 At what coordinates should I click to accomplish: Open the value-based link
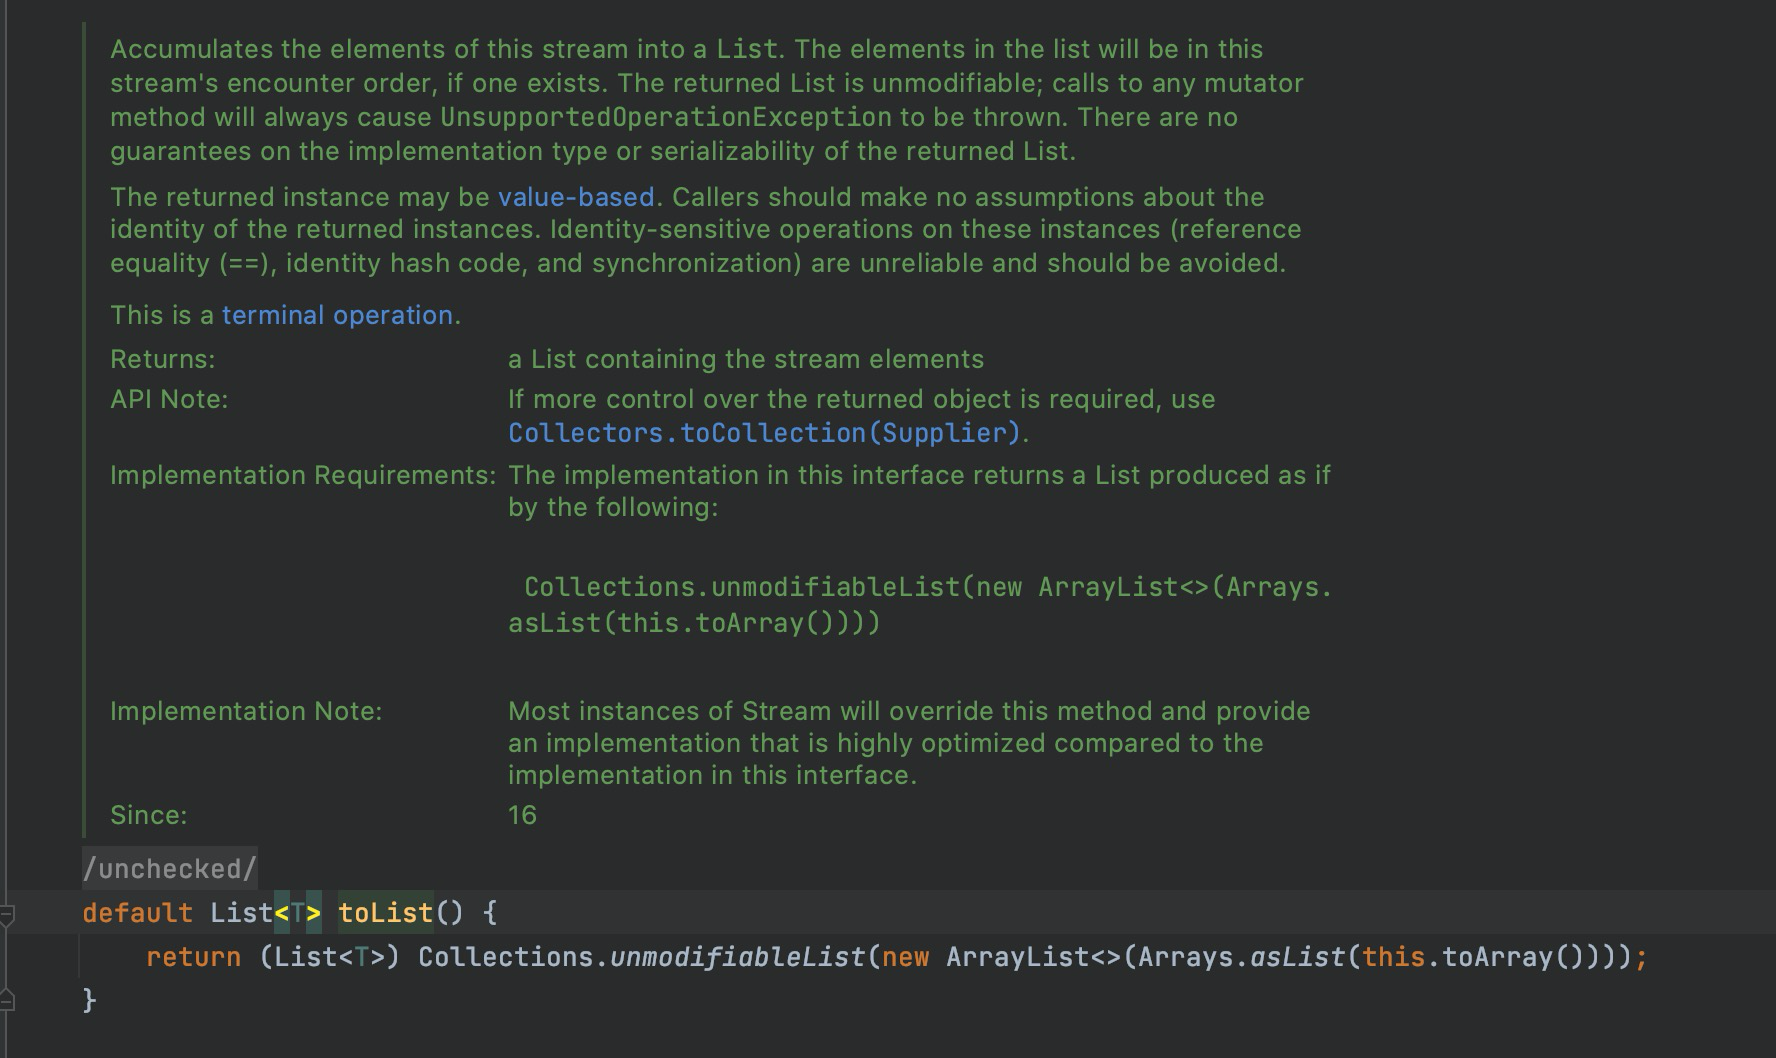point(576,197)
